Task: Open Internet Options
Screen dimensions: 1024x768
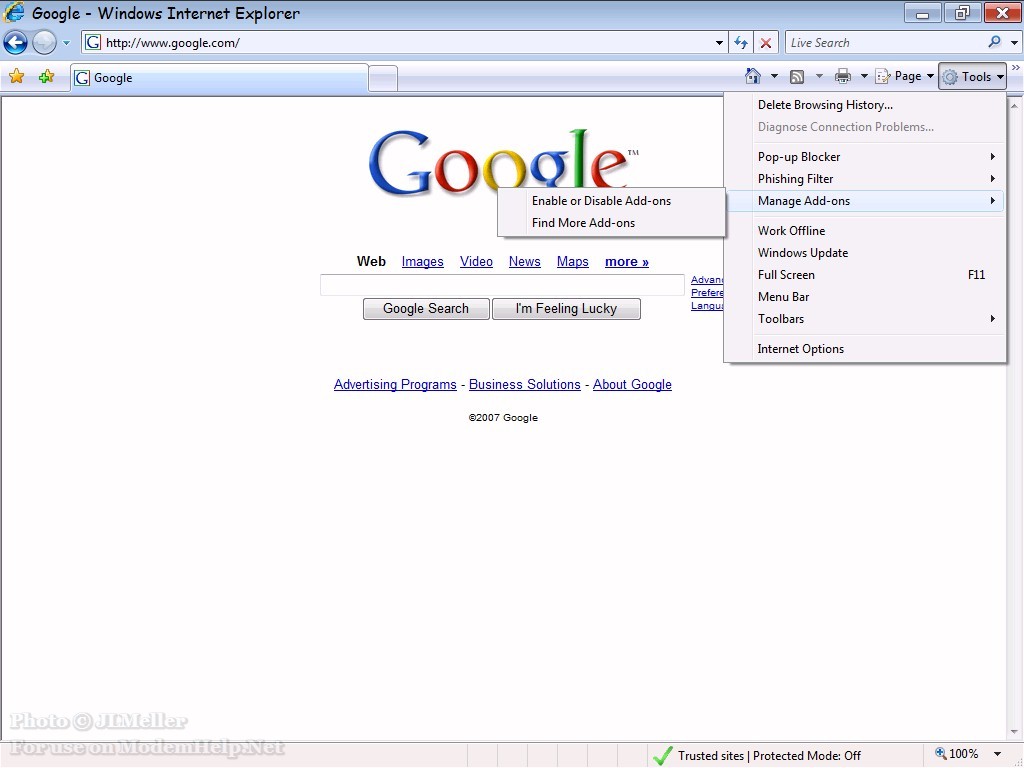Action: coord(865,349)
